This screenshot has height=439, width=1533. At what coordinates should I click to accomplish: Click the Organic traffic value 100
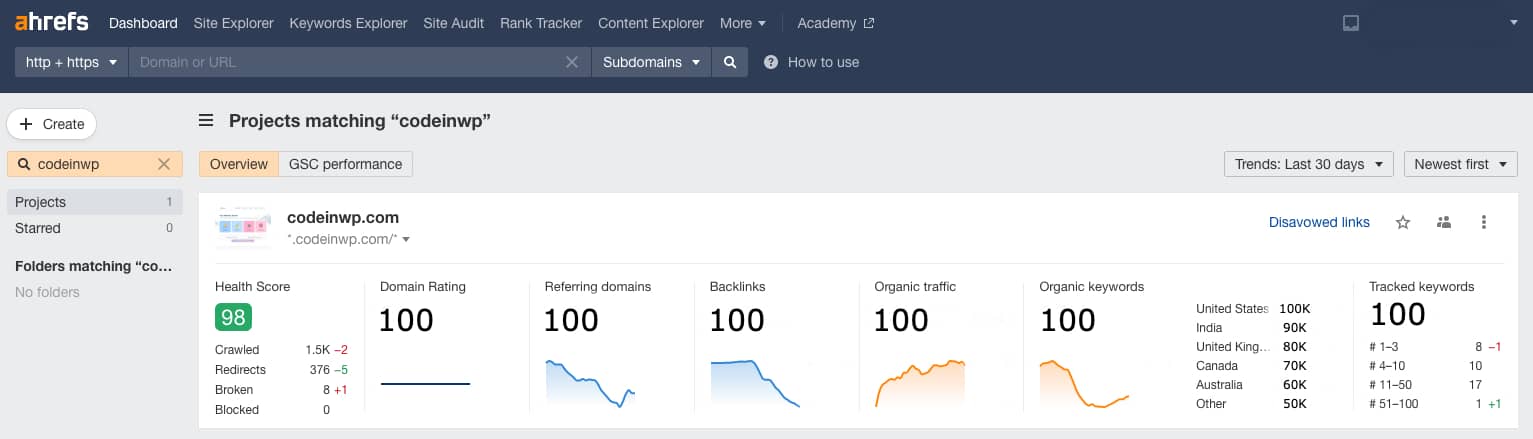tap(901, 320)
